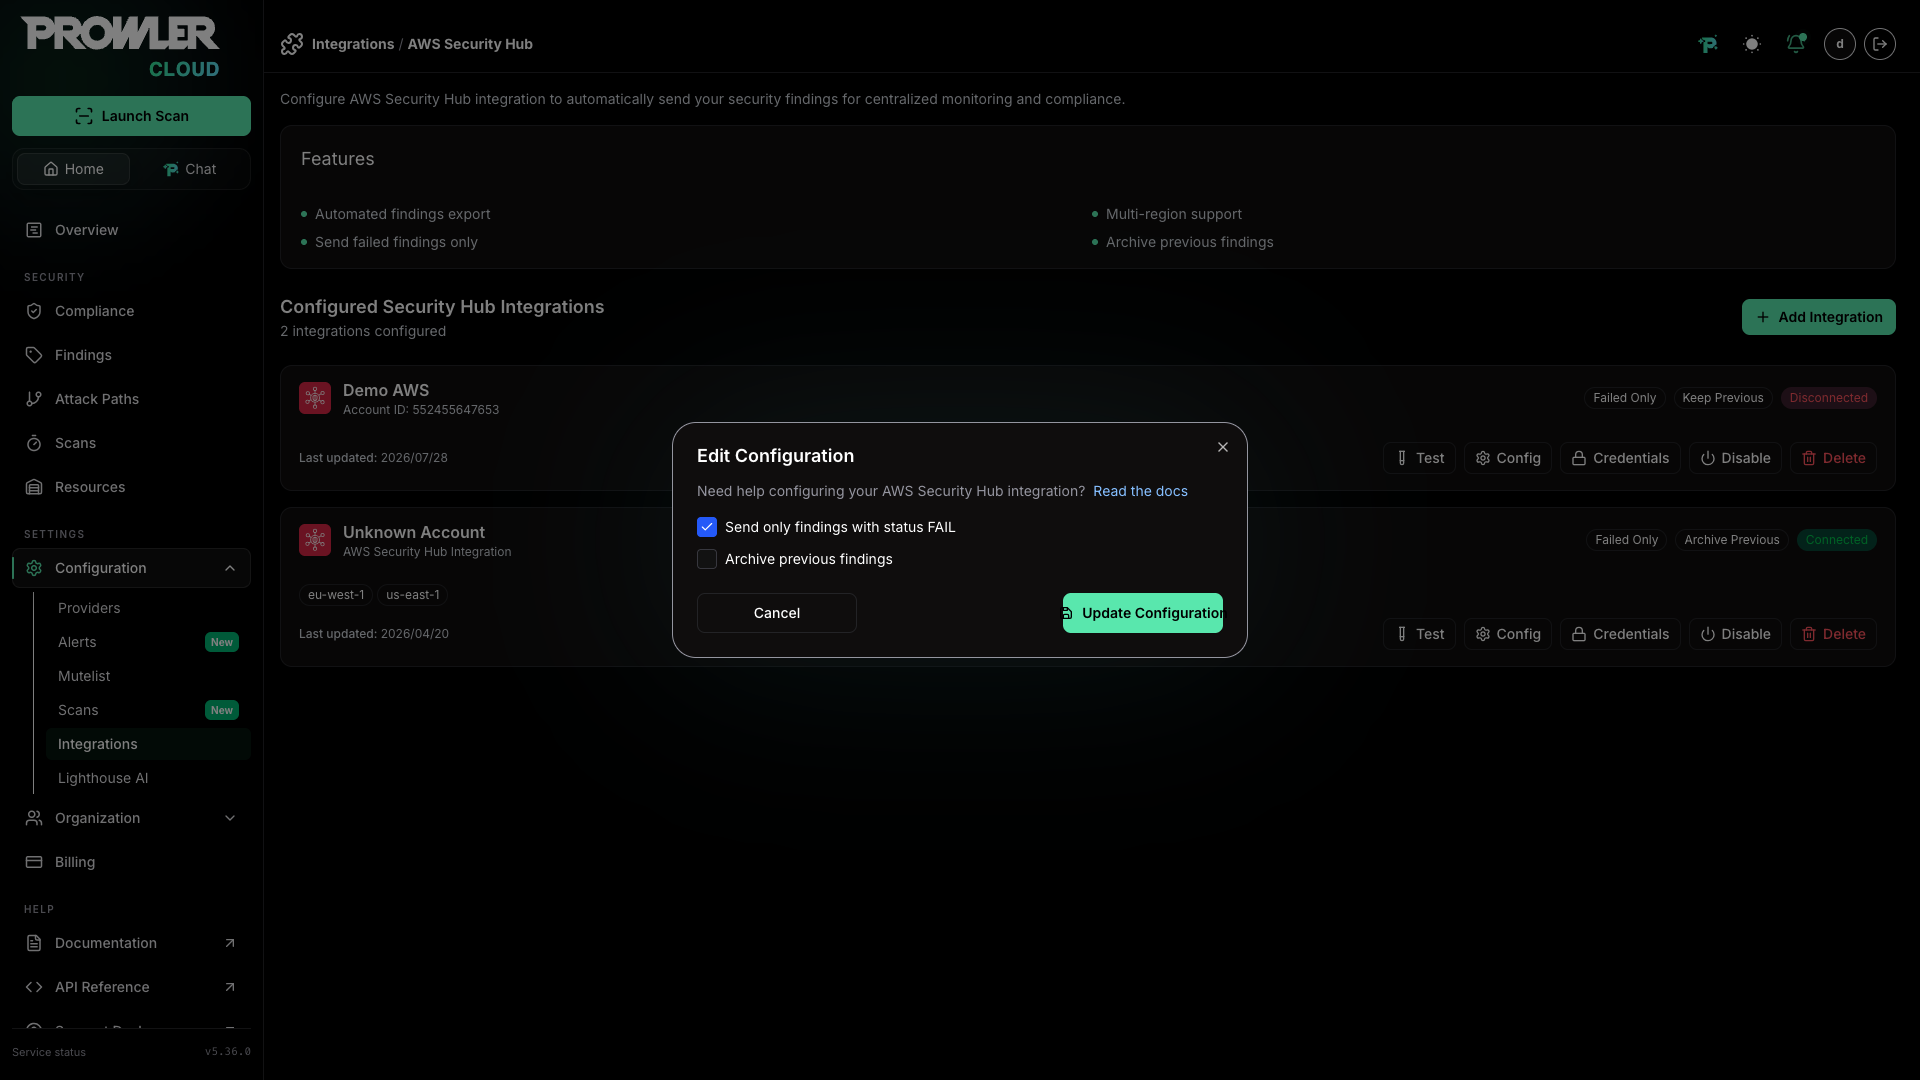Open Providers in Configuration submenu
Screen dimensions: 1920x1080
[x=89, y=608]
